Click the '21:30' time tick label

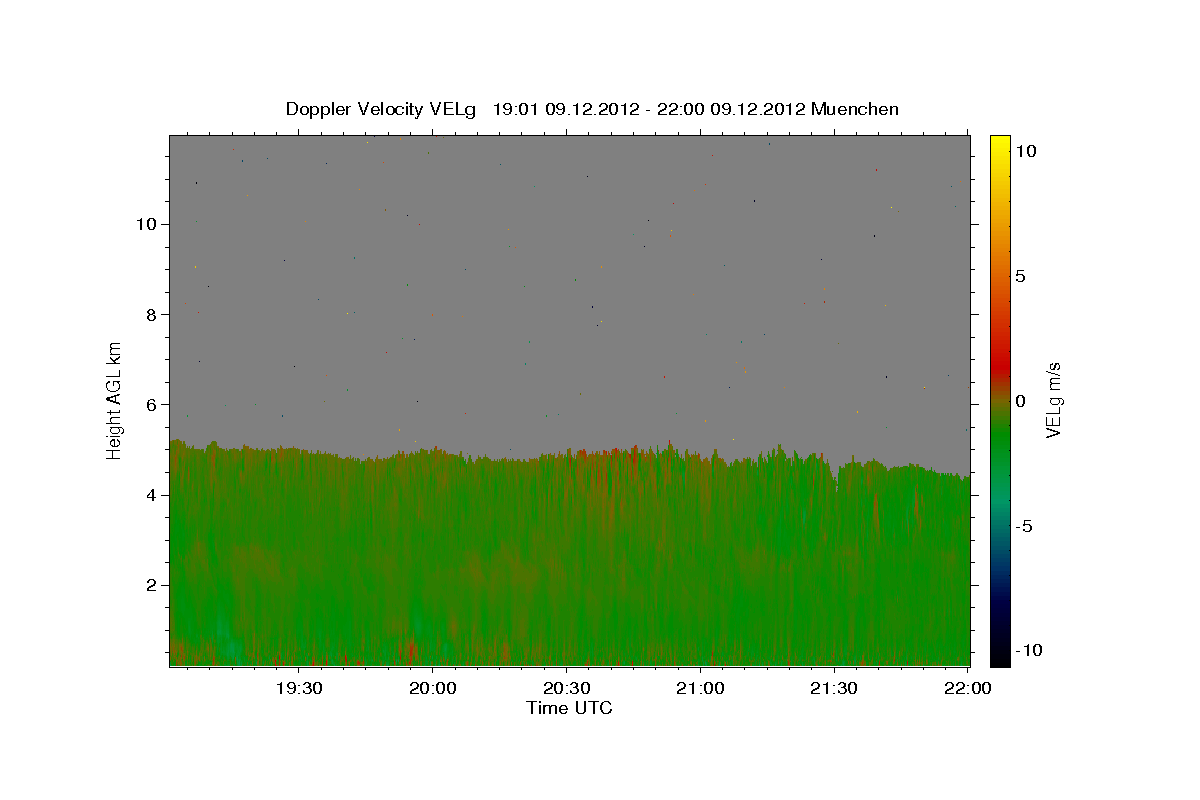coord(833,688)
